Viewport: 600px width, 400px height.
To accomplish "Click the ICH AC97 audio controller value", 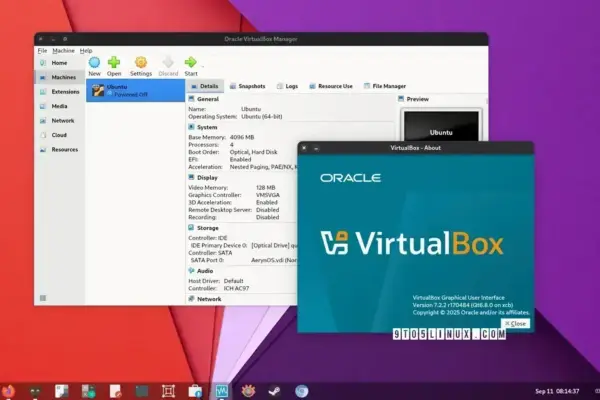I will coord(236,288).
